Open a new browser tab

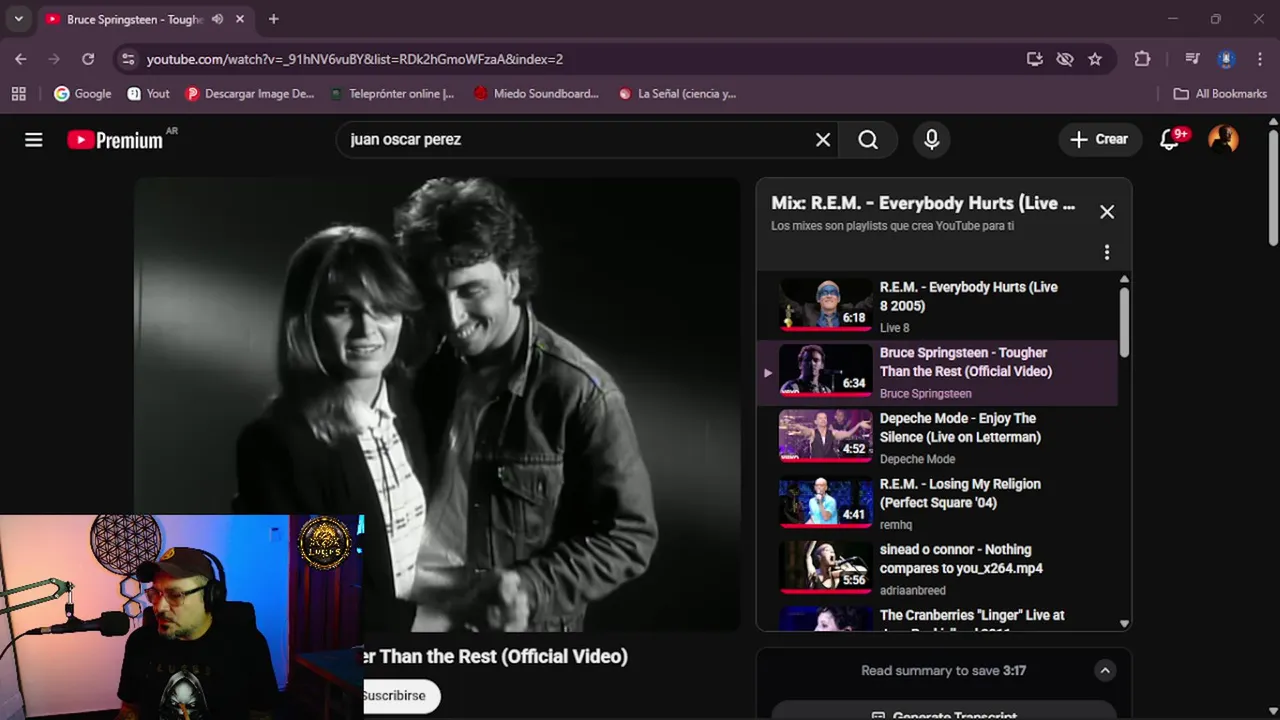(x=273, y=19)
